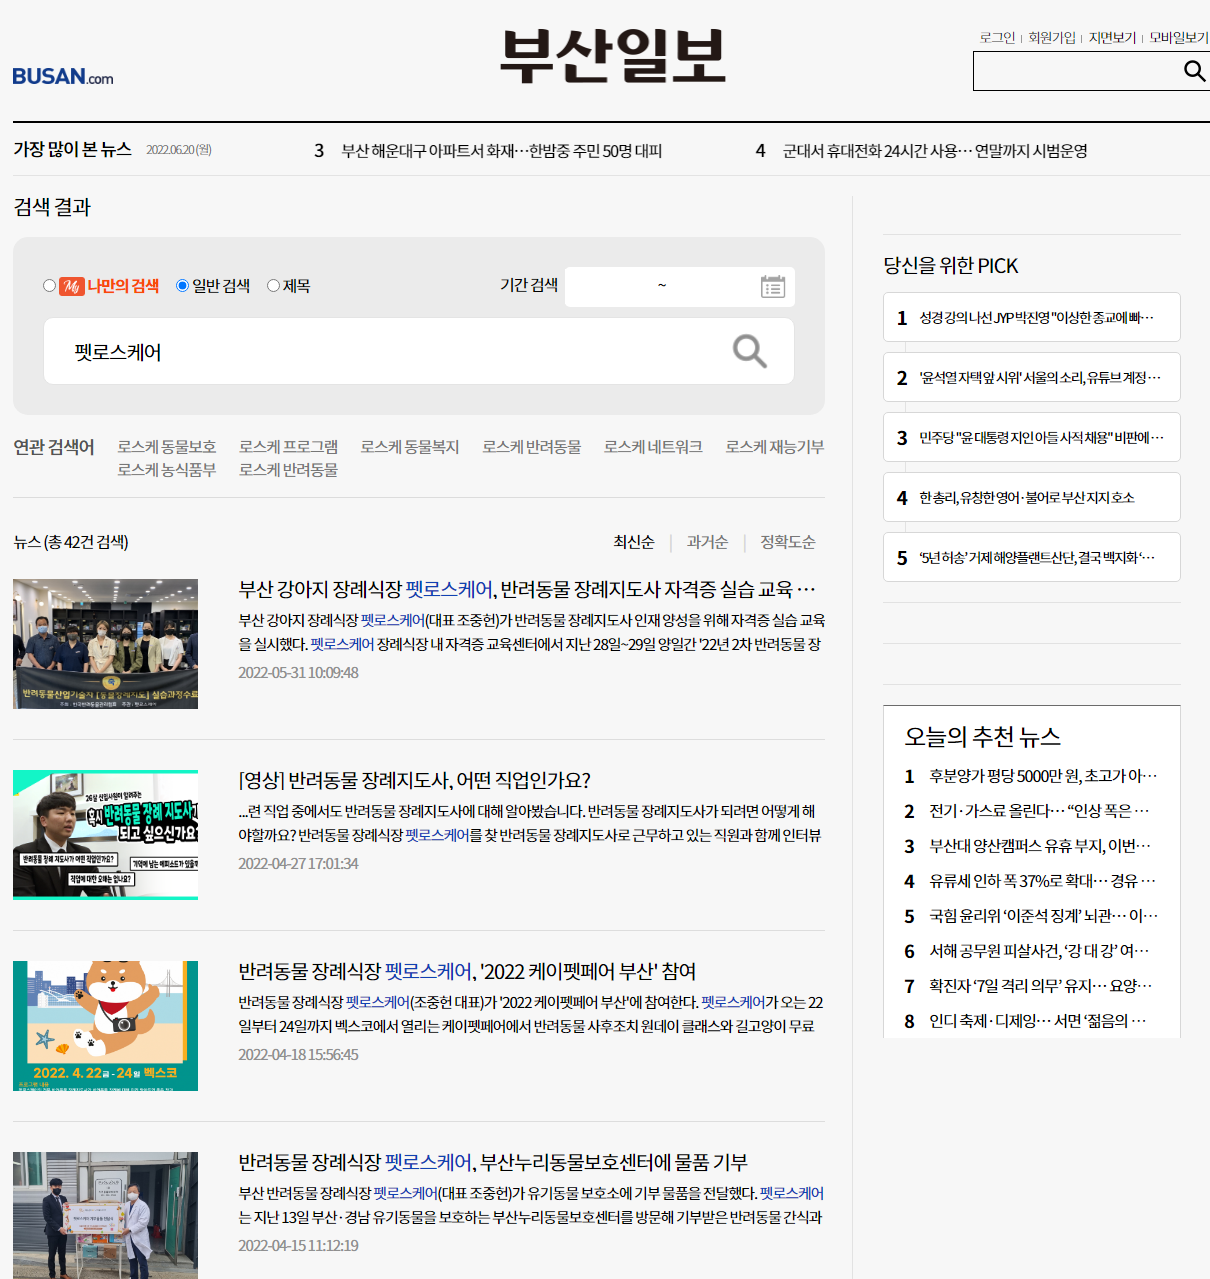Click the header search magnifier icon
Screen dimensions: 1210x1279
pos(1194,71)
